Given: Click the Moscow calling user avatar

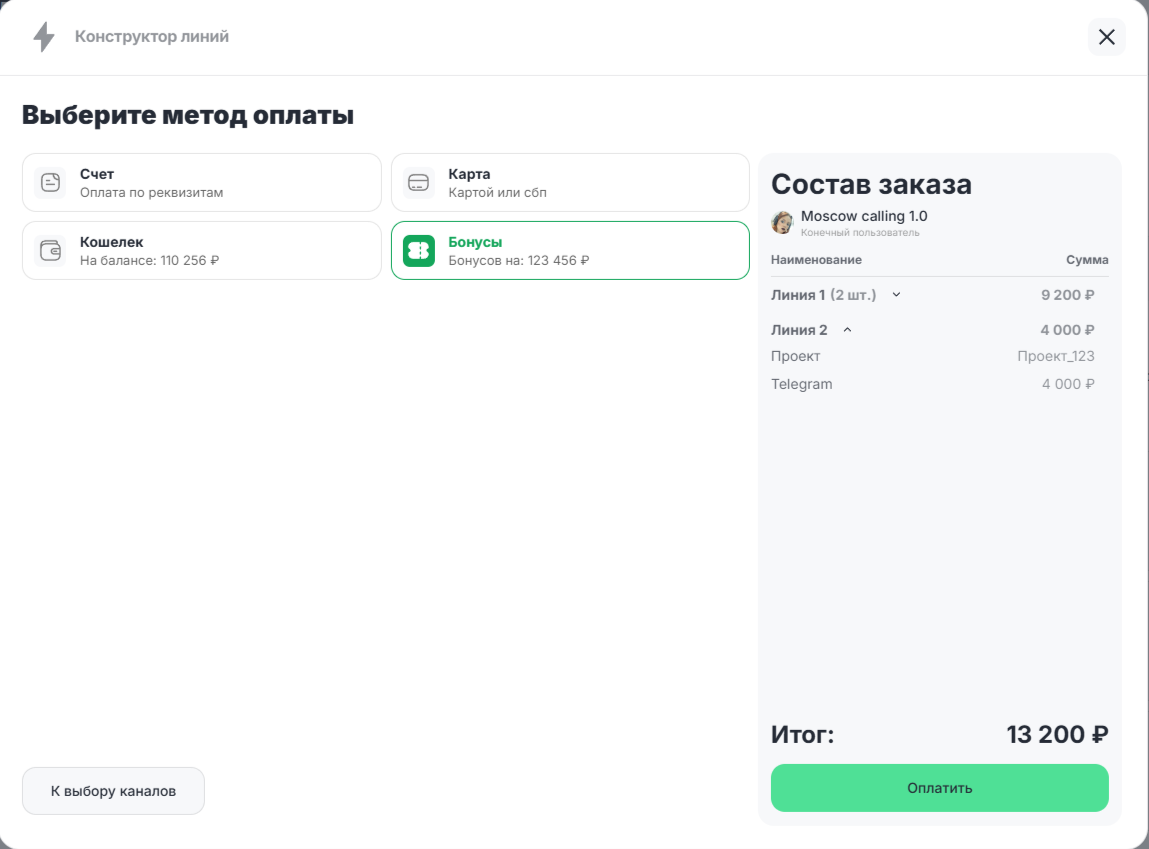Looking at the screenshot, I should pyautogui.click(x=782, y=222).
